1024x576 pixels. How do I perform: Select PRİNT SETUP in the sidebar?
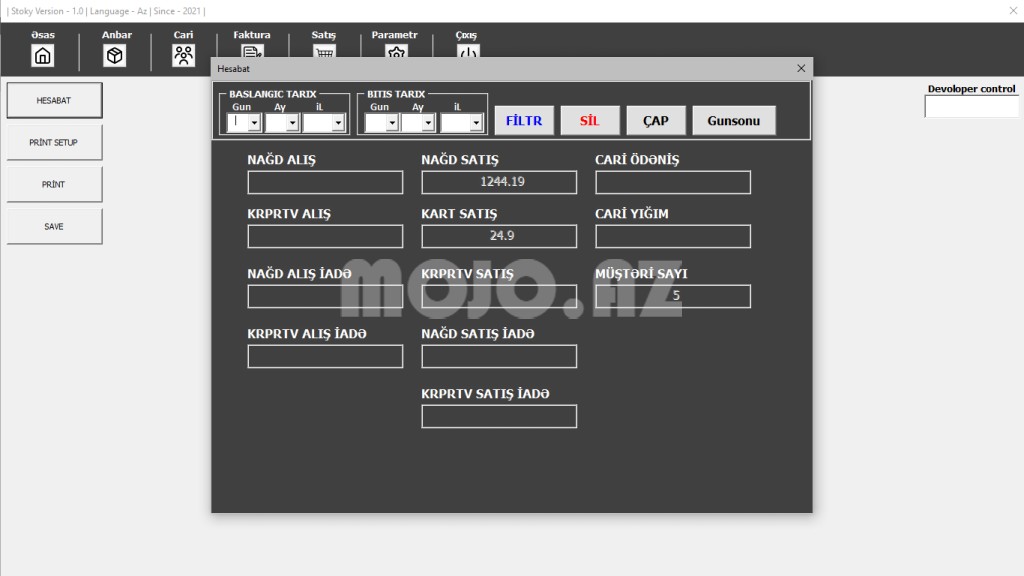[54, 142]
